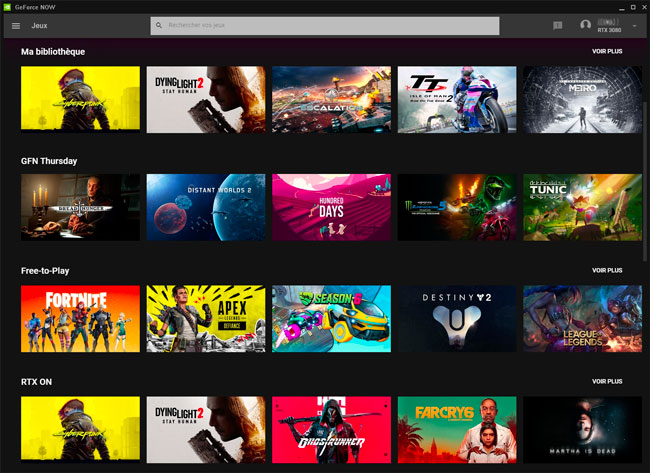Click VOIR PLUS for RTX ON

(606, 381)
